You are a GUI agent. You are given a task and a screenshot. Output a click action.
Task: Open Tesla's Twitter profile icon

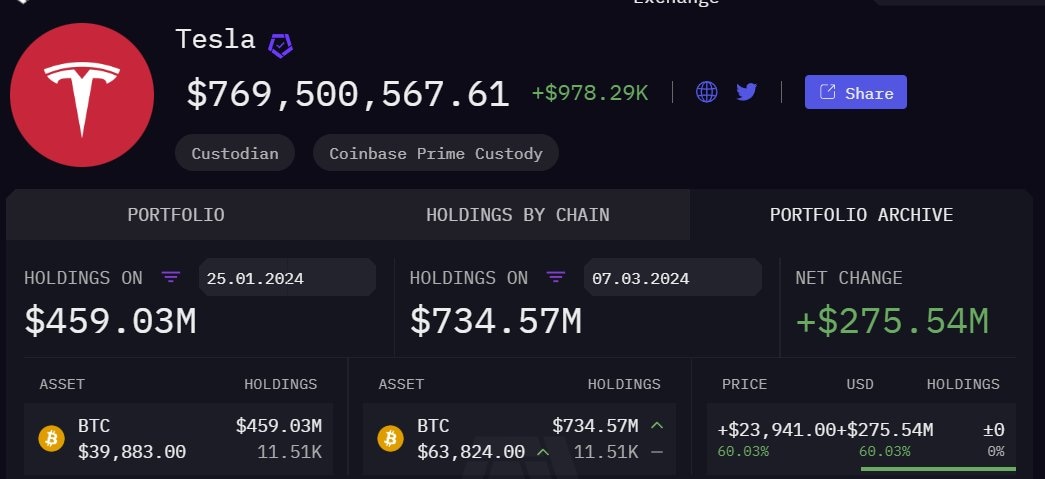tap(747, 92)
